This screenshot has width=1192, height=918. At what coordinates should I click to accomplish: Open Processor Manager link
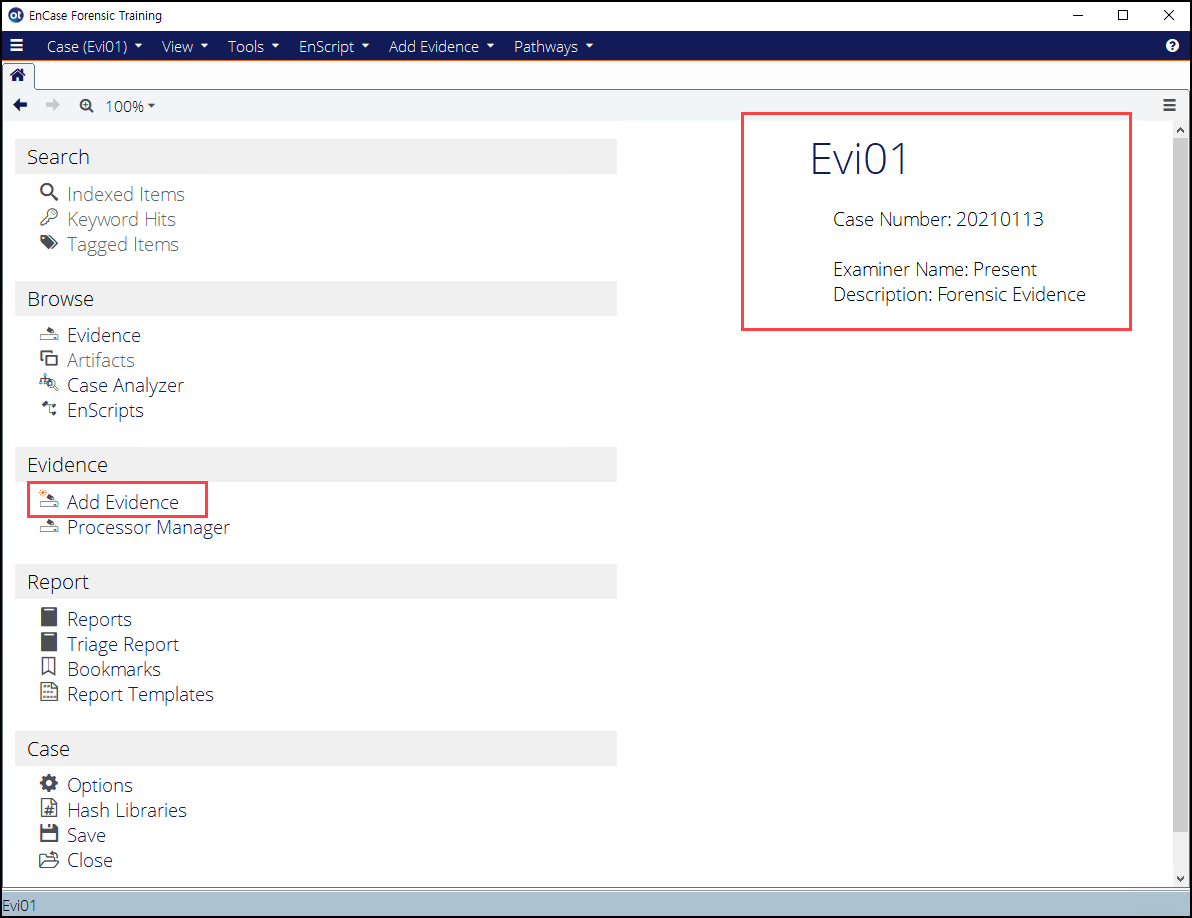(148, 527)
